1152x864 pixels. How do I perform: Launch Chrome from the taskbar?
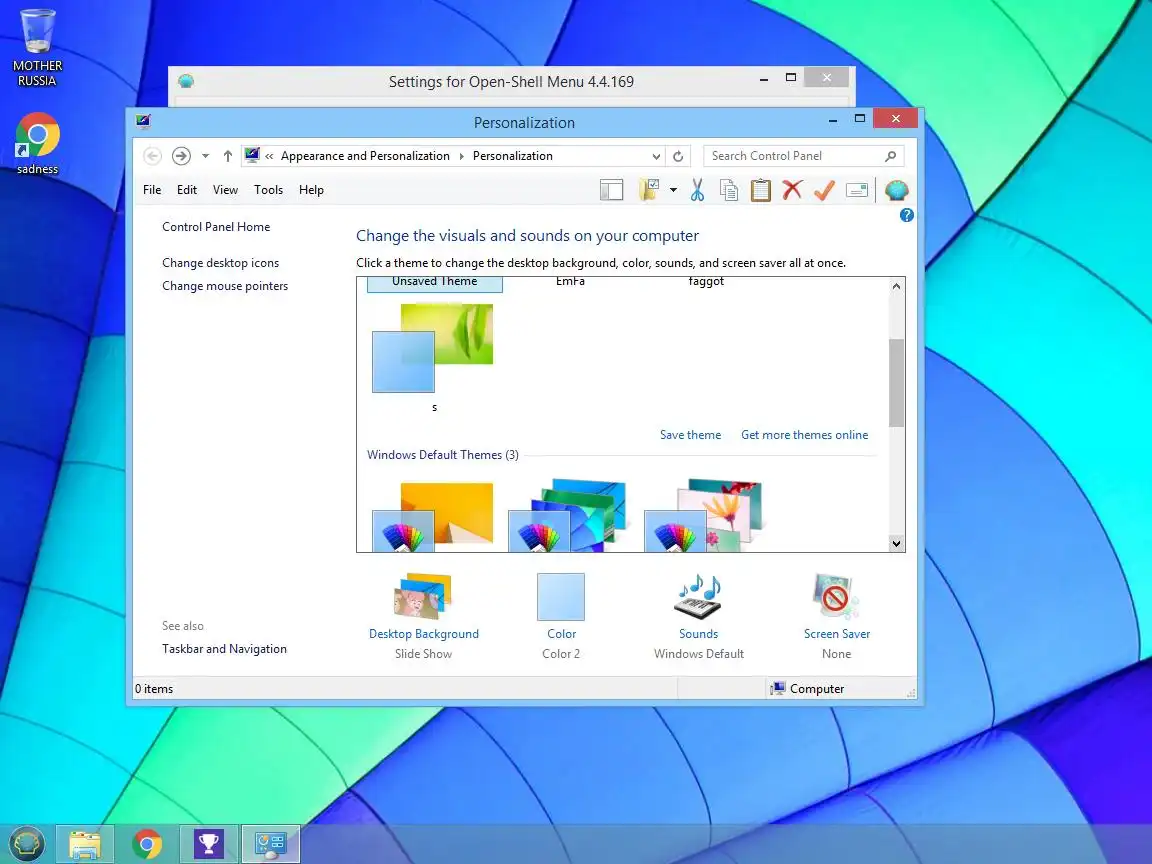pyautogui.click(x=147, y=845)
